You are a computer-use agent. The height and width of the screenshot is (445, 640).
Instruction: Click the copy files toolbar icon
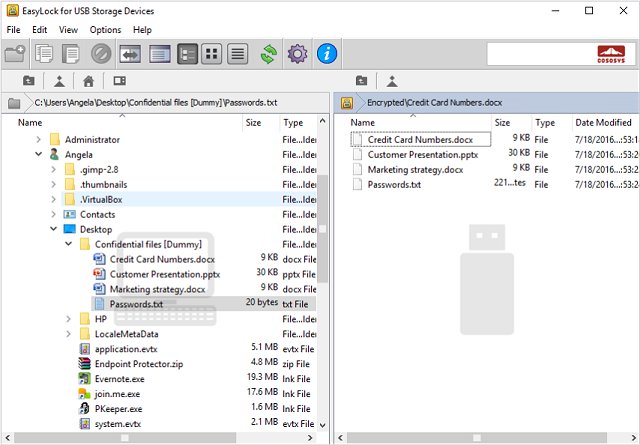tap(43, 54)
